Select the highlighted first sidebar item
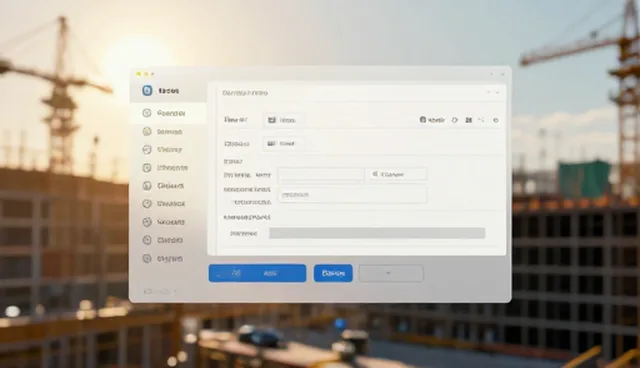Screen dimensions: 640x368 coord(168,113)
